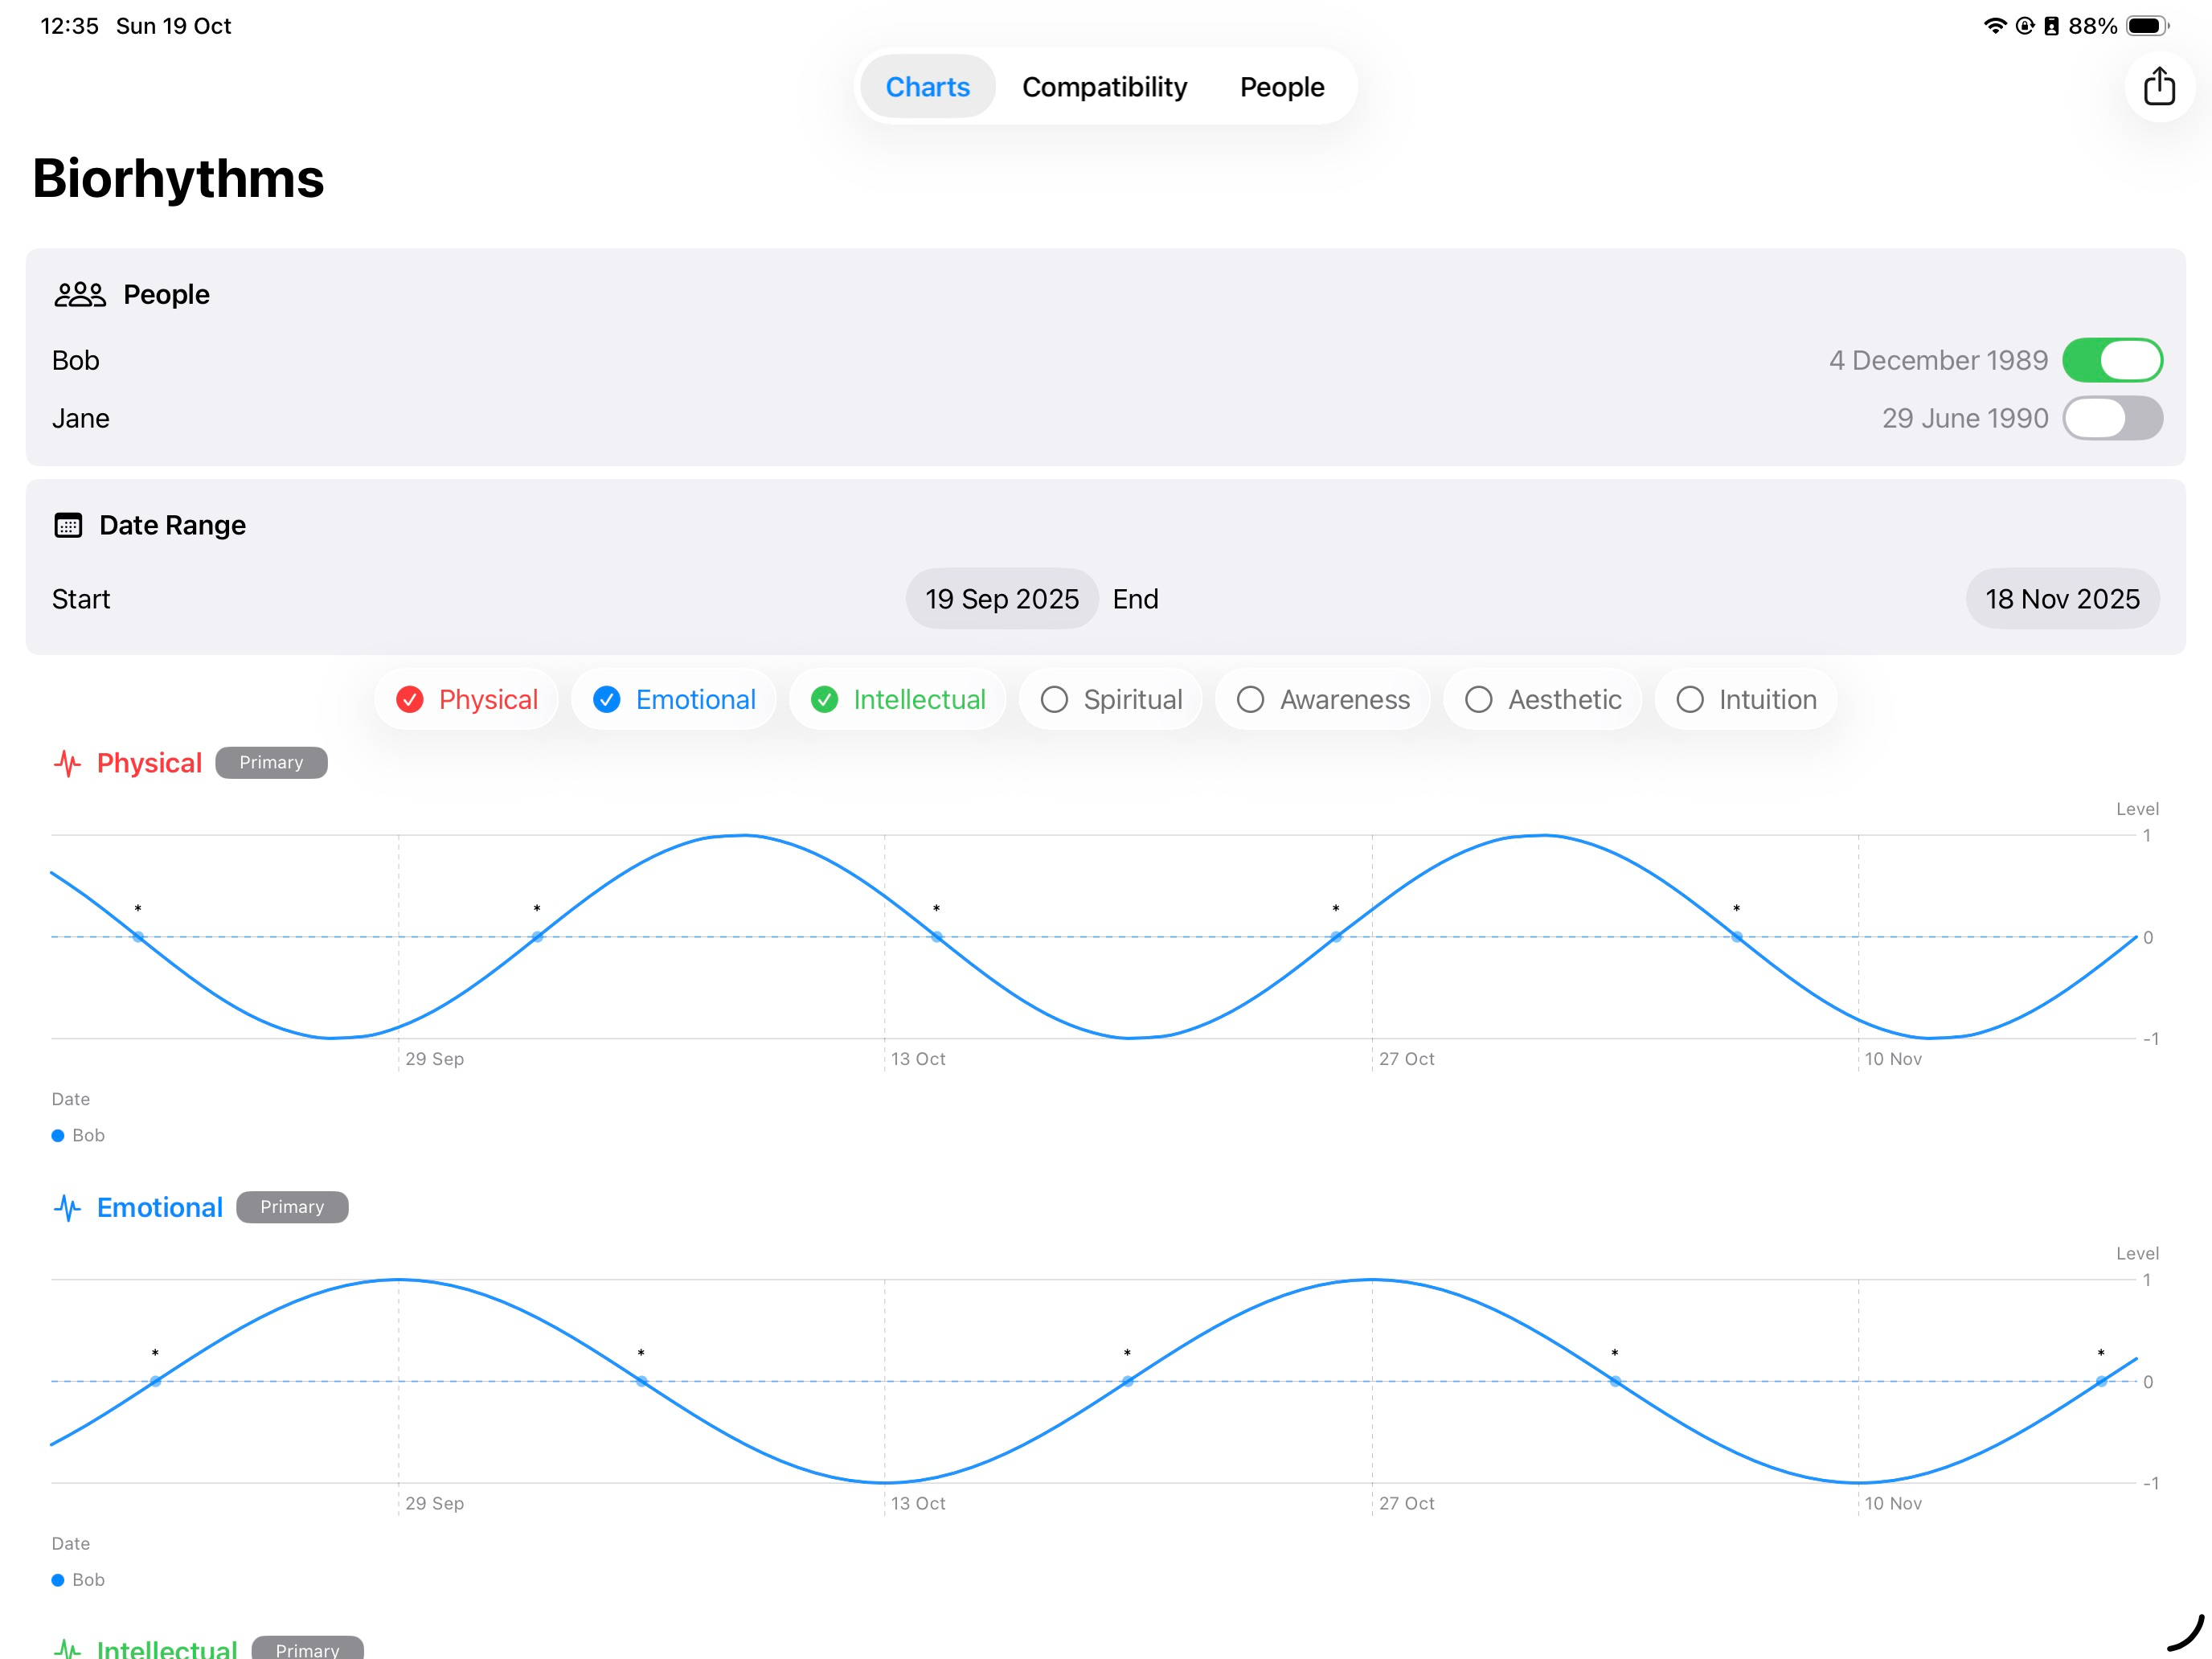Tap the Emotional waveform icon
Screen dimensions: 2212x1659
click(x=67, y=1207)
